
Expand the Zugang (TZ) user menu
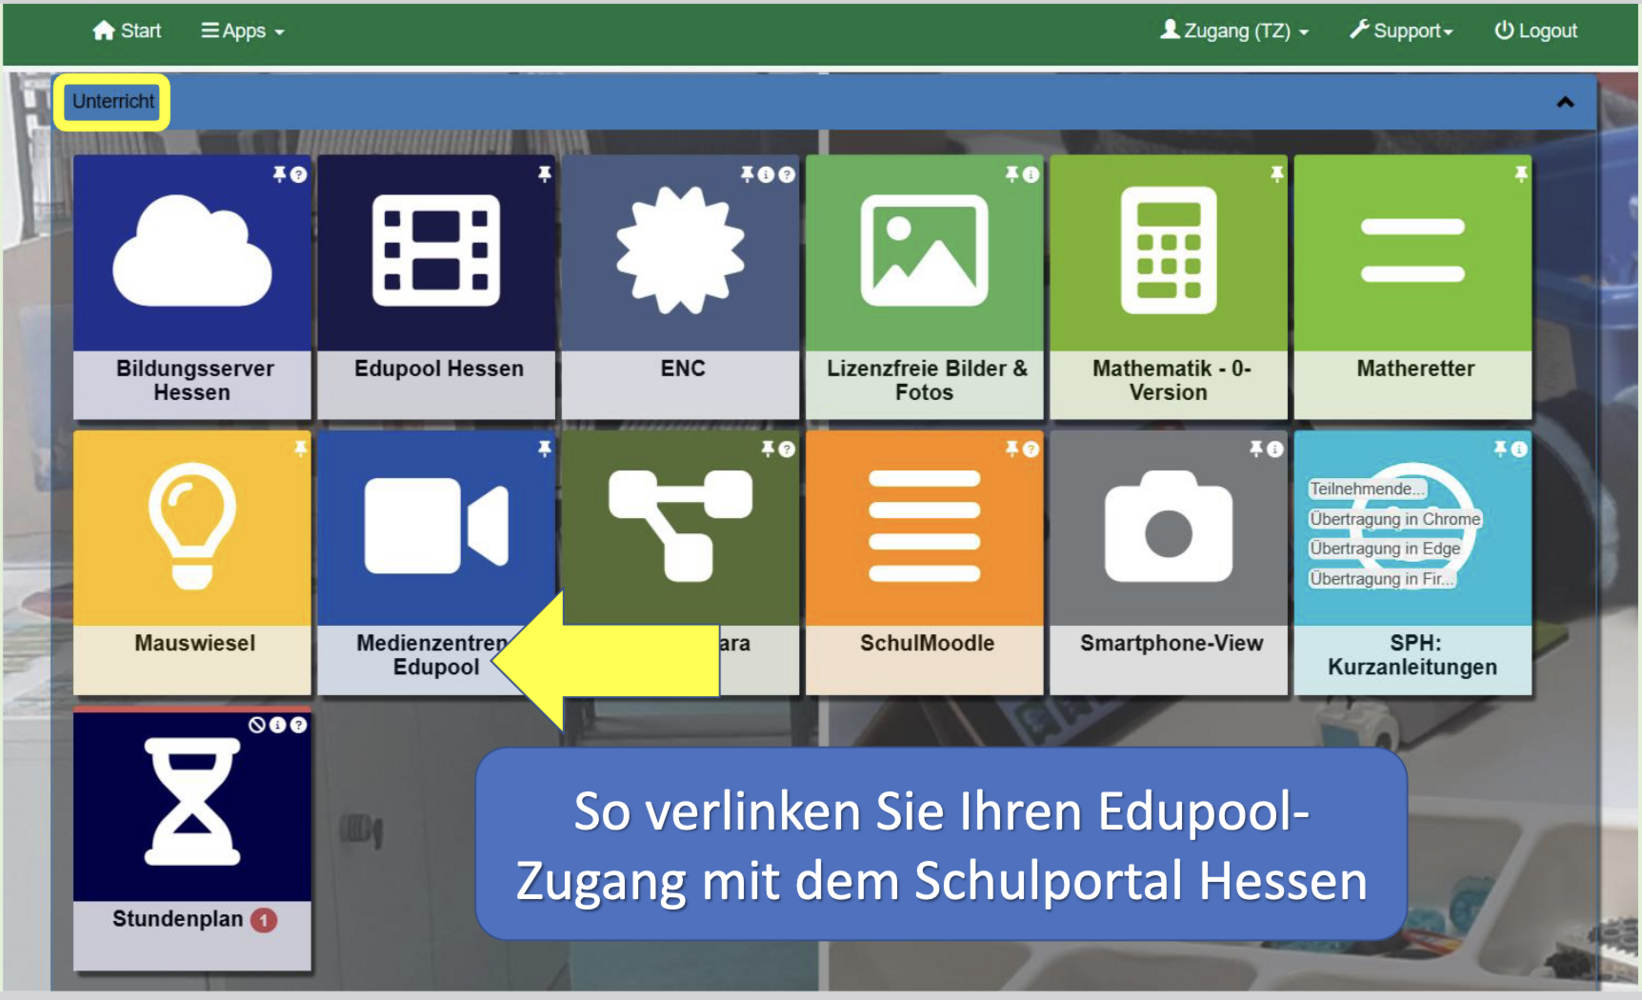coord(1235,31)
